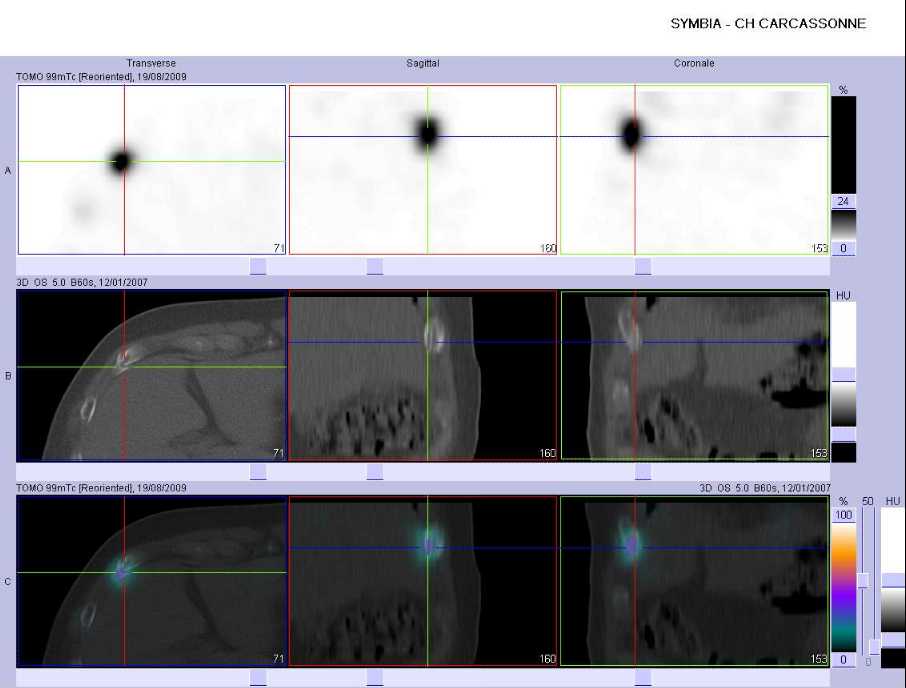Click the lower value 0 of row C color scale
Image resolution: width=906 pixels, height=688 pixels.
coord(844,659)
